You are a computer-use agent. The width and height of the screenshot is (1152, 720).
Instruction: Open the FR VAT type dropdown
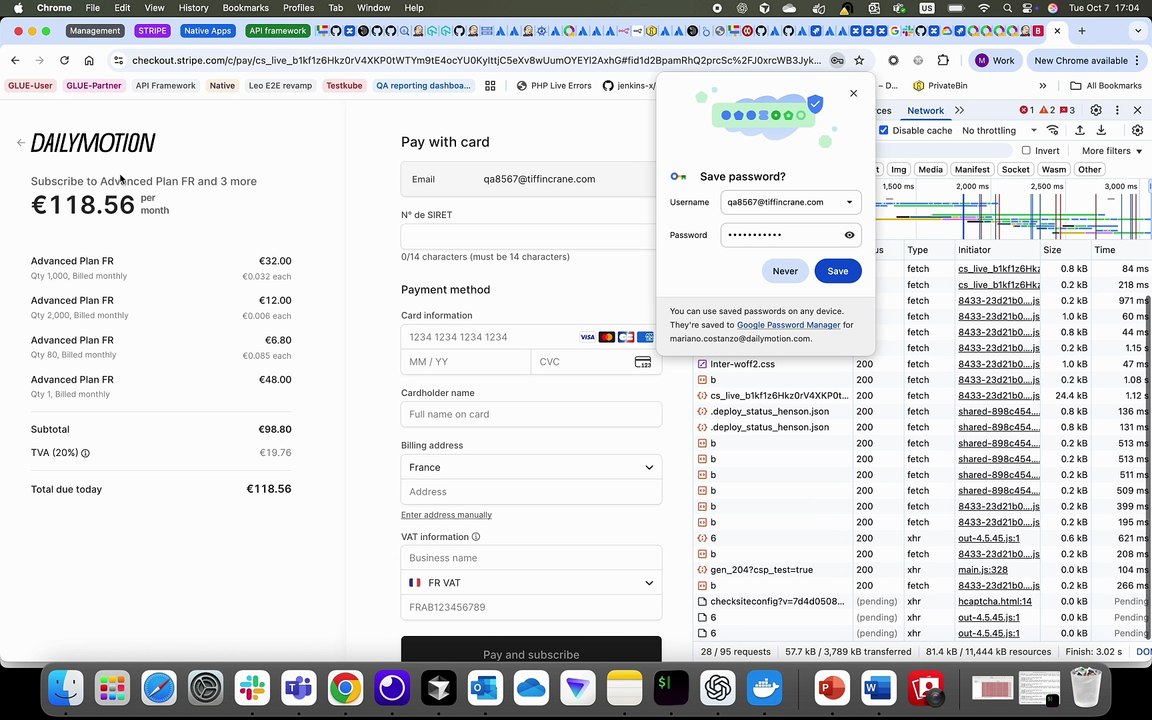click(531, 583)
